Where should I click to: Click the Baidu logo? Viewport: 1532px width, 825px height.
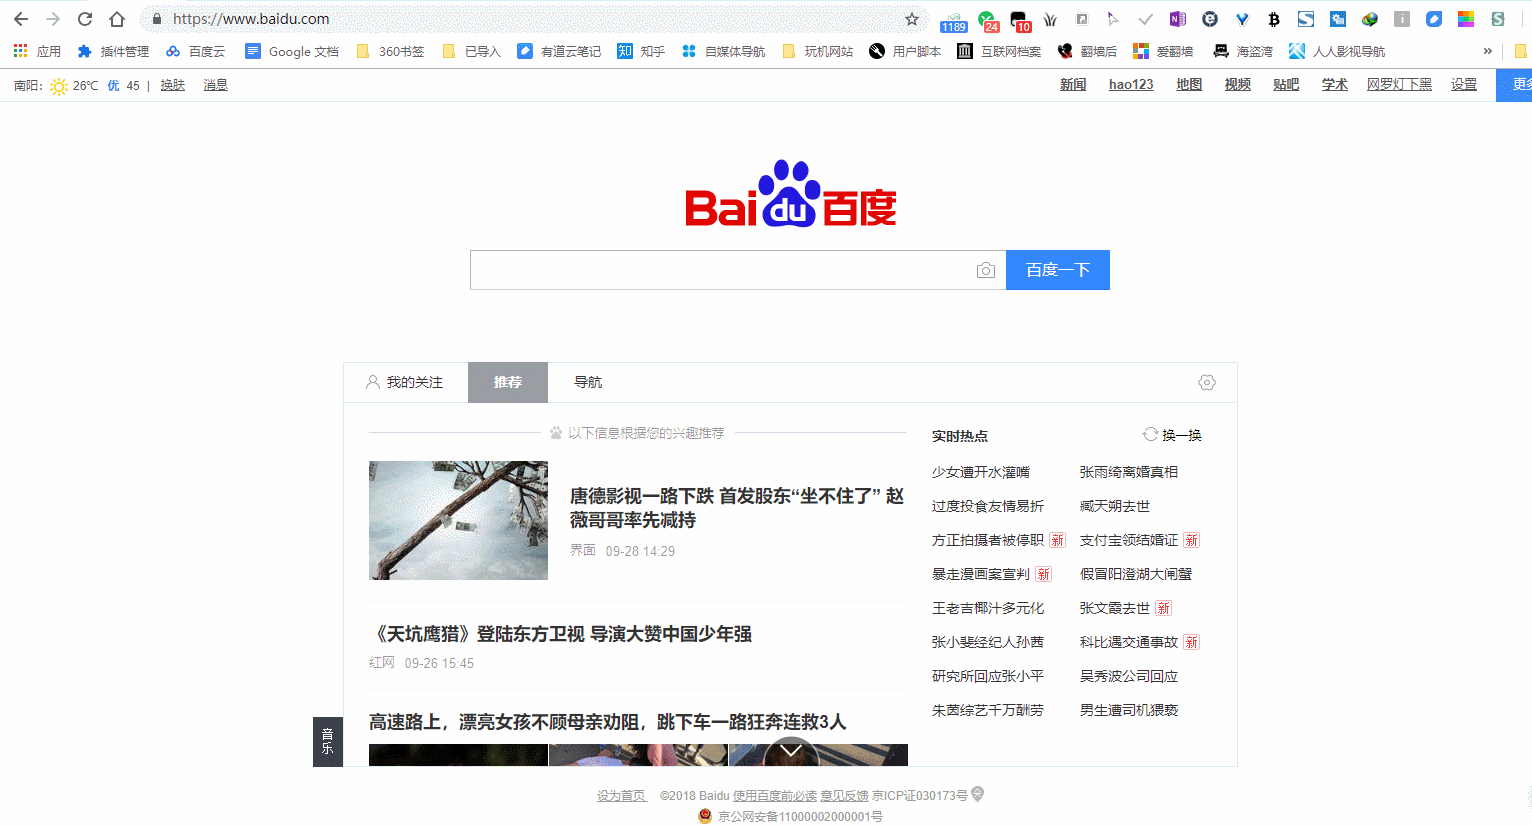coord(790,194)
